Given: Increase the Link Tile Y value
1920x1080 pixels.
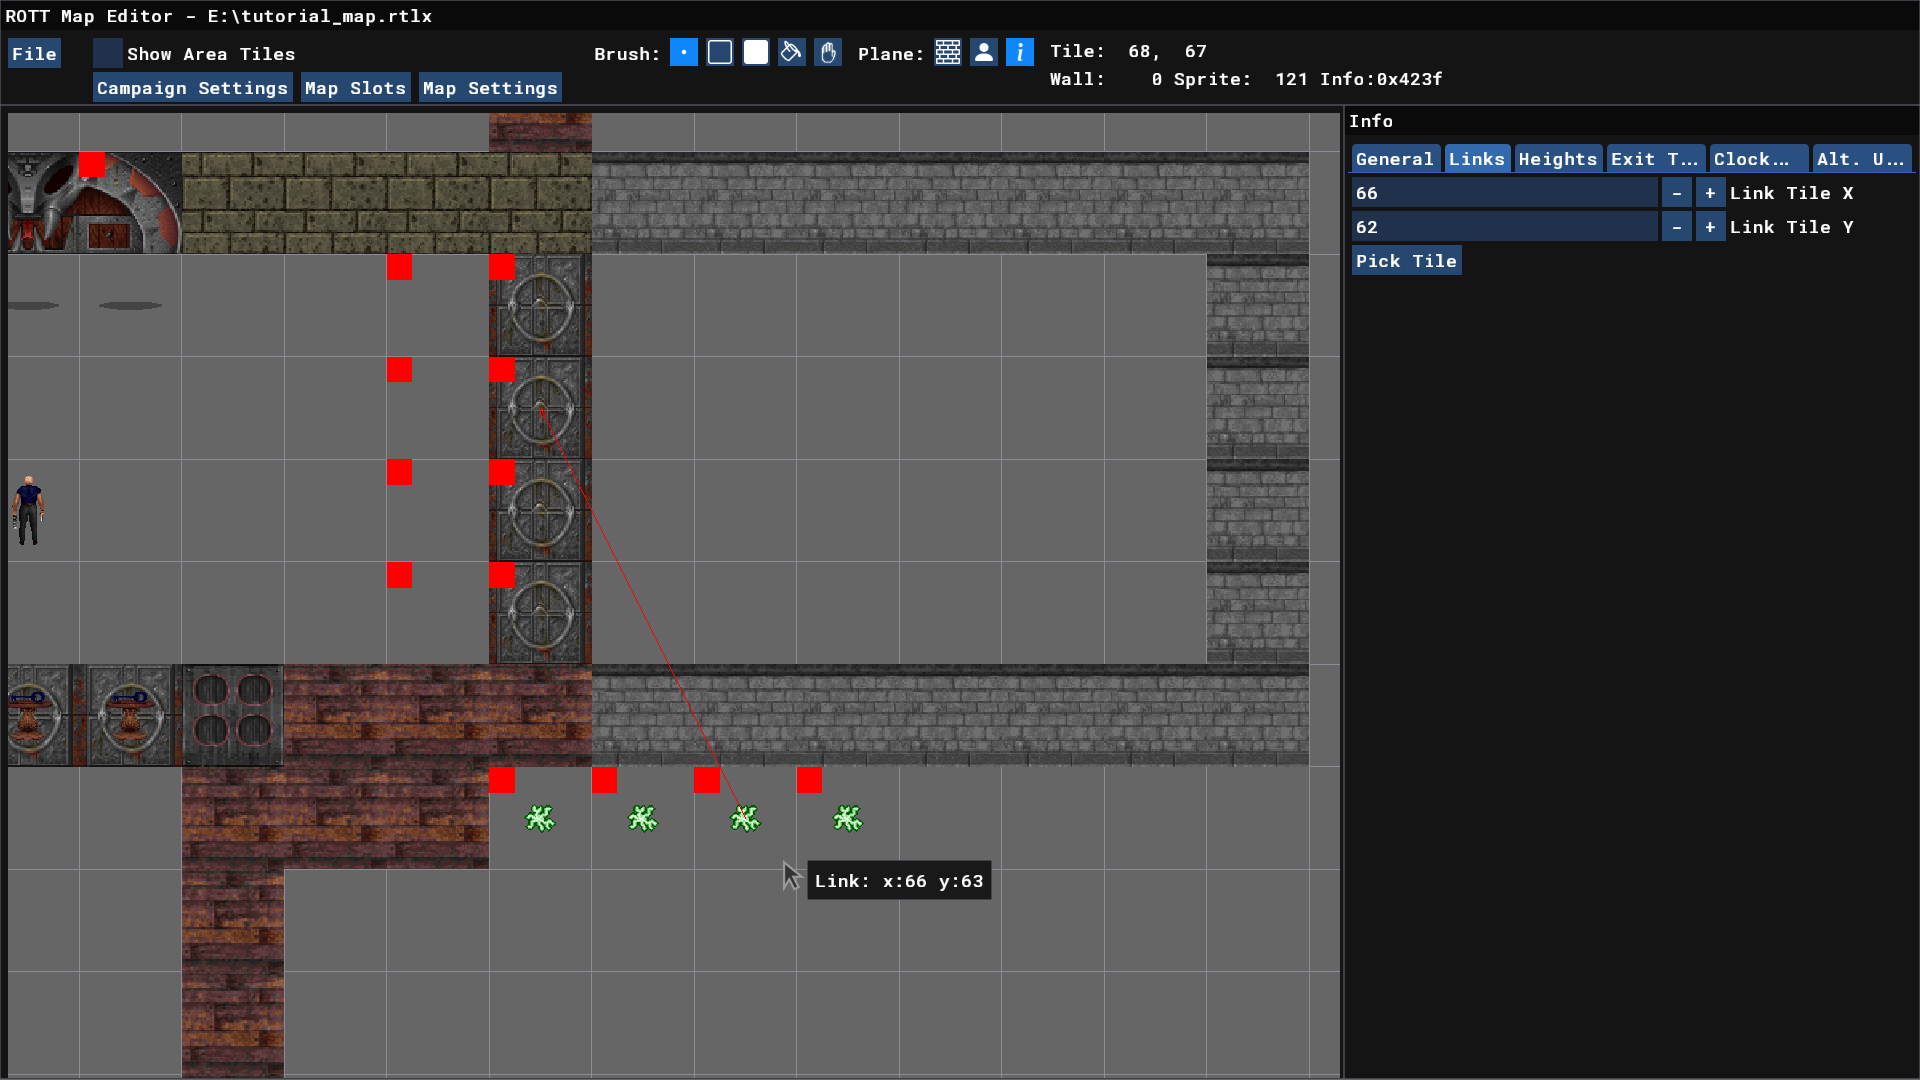Looking at the screenshot, I should [x=1710, y=227].
